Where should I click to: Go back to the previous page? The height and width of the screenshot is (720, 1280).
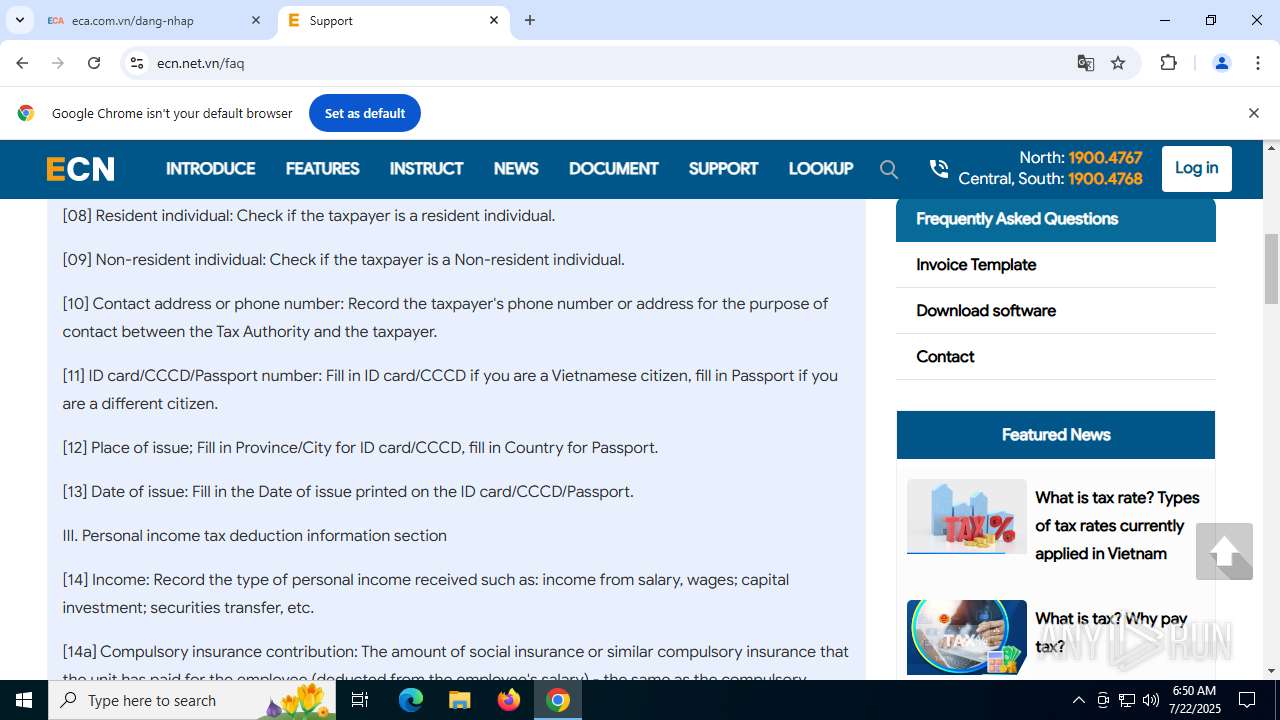click(x=22, y=63)
